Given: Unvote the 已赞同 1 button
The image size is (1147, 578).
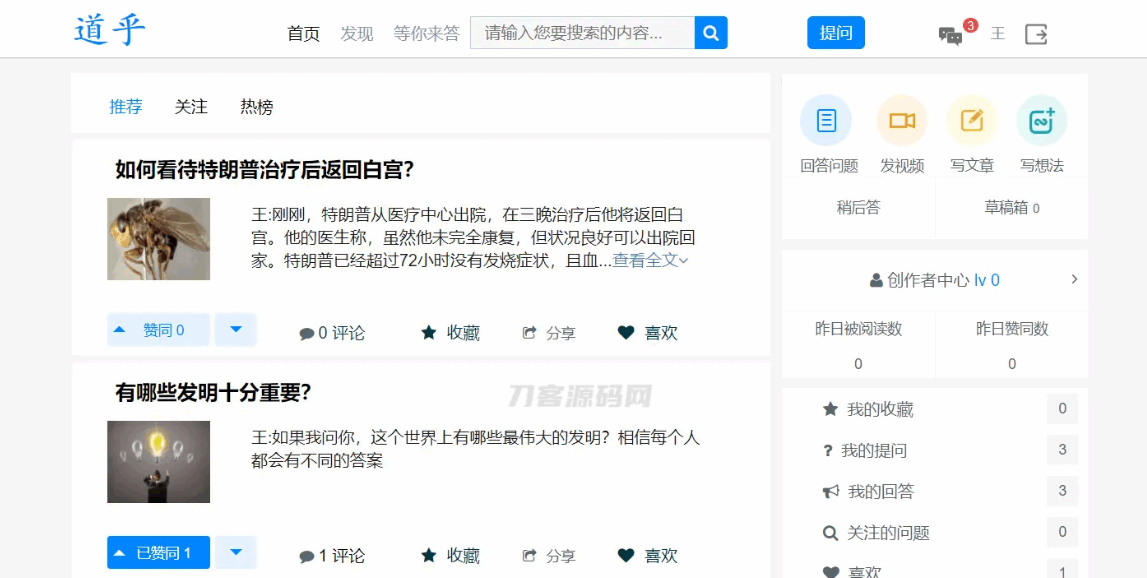Looking at the screenshot, I should point(157,552).
